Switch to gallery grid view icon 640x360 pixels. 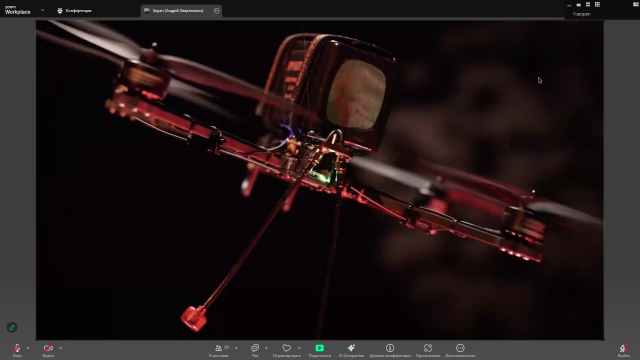598,4
